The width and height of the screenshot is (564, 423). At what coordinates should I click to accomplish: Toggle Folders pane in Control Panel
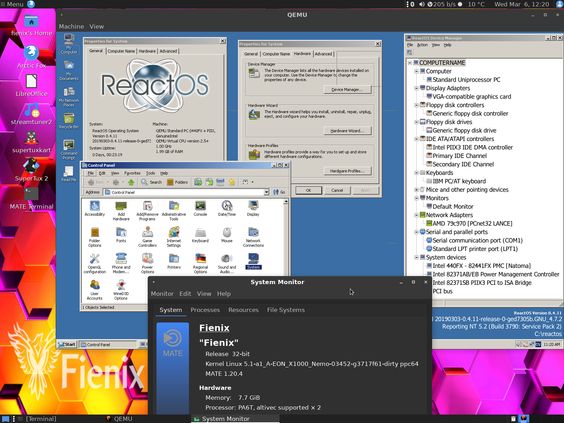point(177,182)
